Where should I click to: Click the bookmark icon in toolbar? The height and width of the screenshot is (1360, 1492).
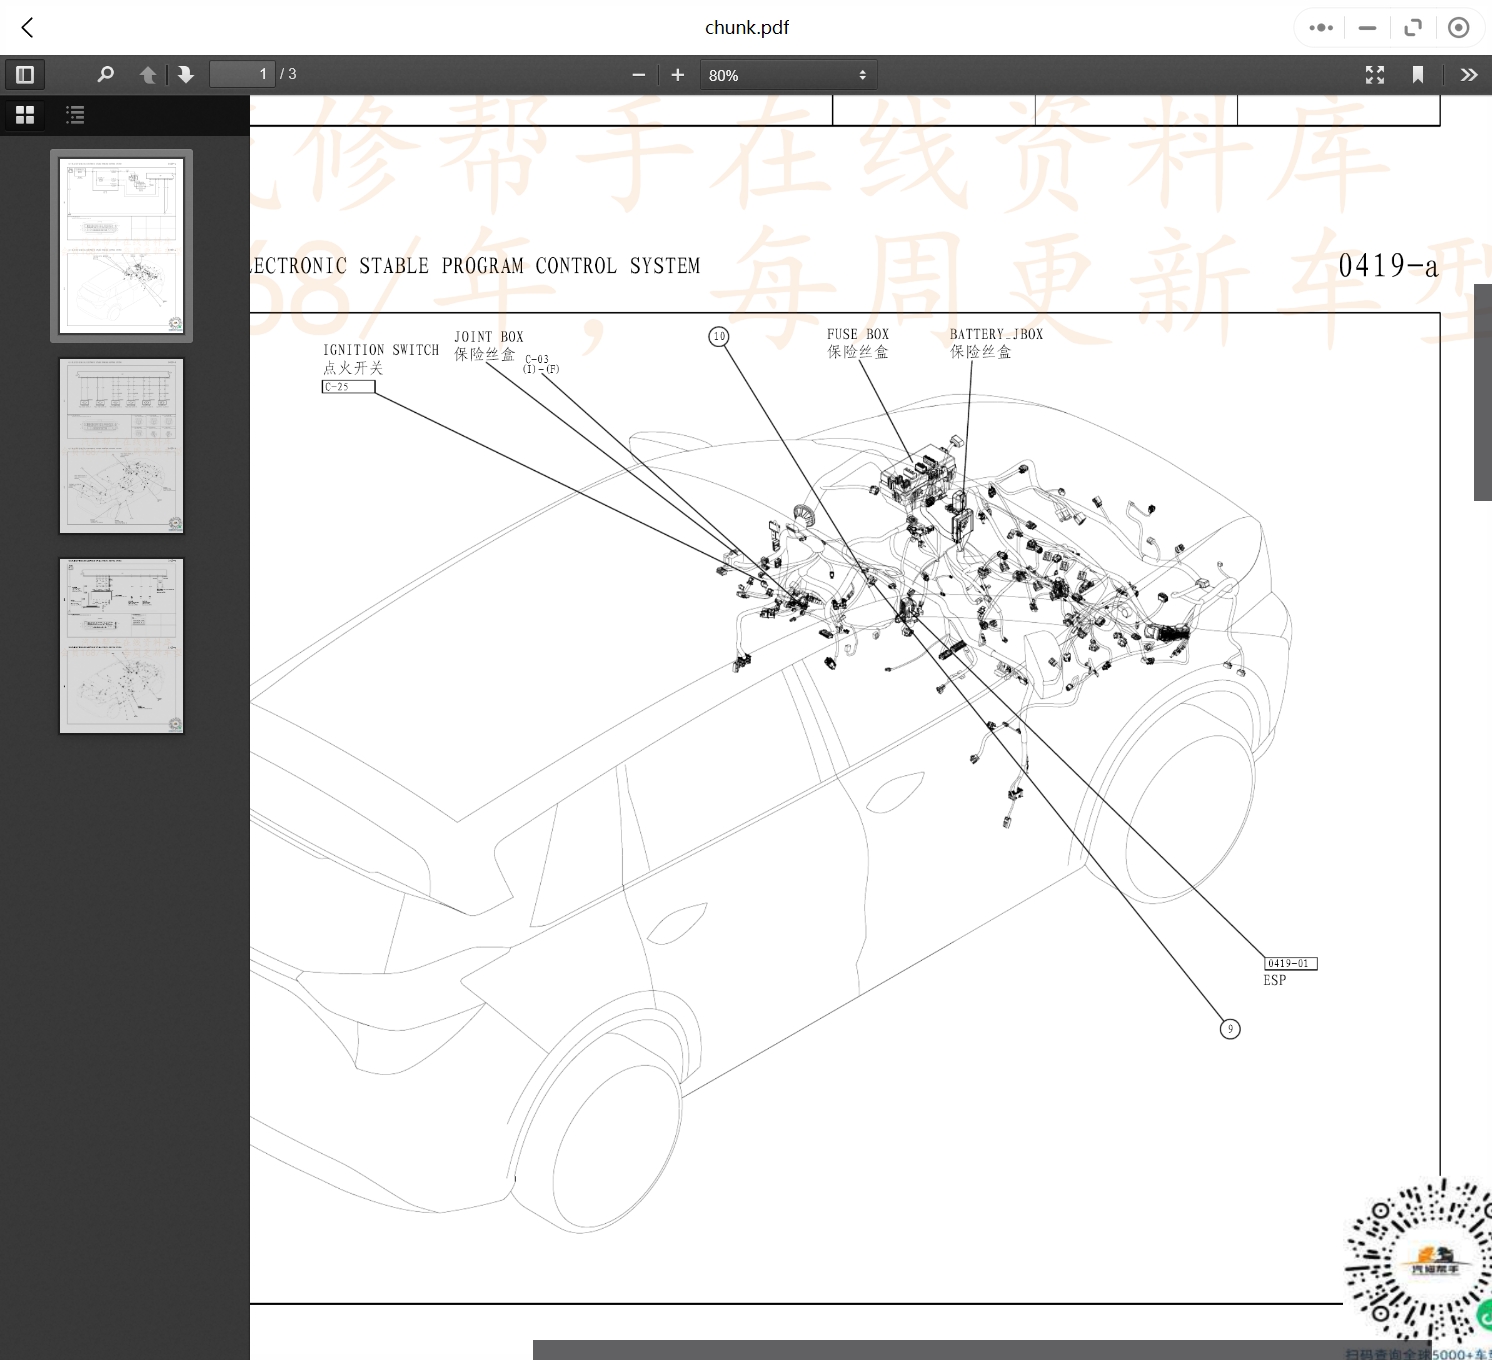1418,75
